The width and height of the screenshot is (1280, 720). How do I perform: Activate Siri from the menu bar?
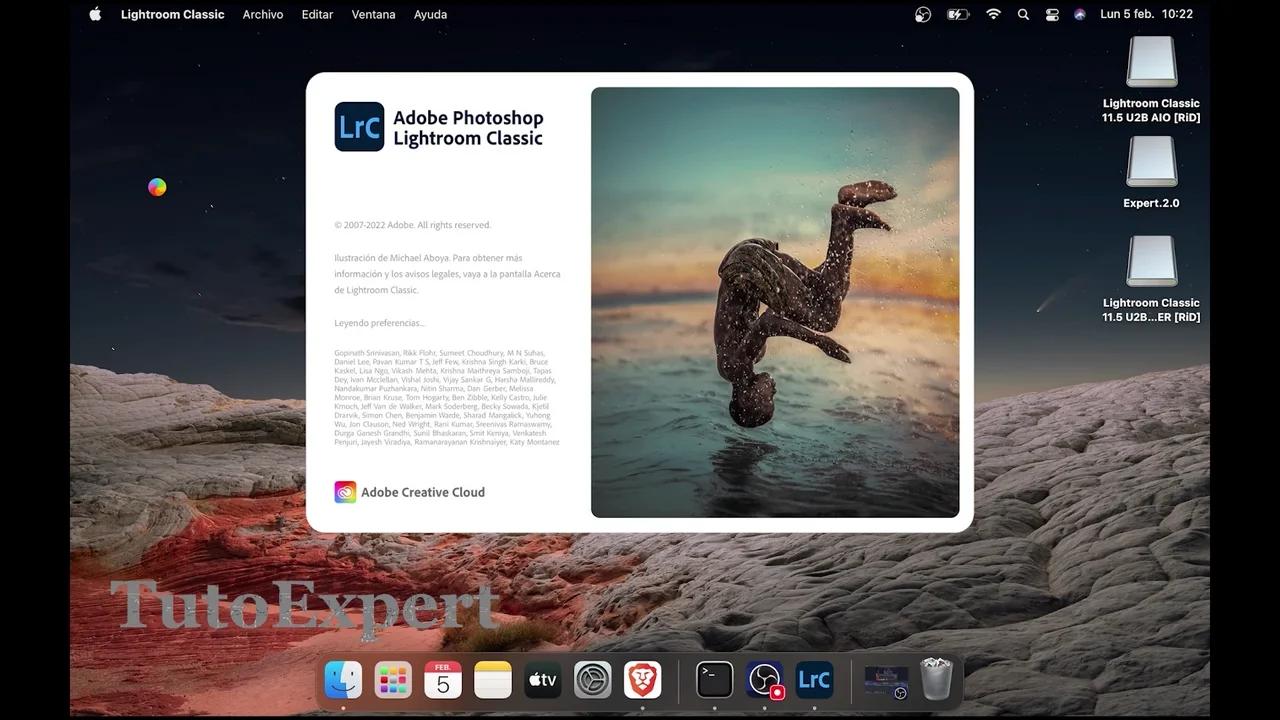1080,14
